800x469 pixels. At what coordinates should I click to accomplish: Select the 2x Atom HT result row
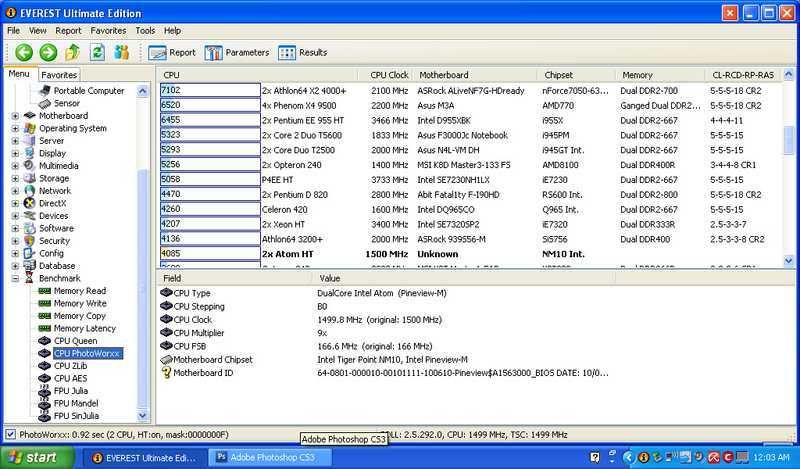click(469, 254)
